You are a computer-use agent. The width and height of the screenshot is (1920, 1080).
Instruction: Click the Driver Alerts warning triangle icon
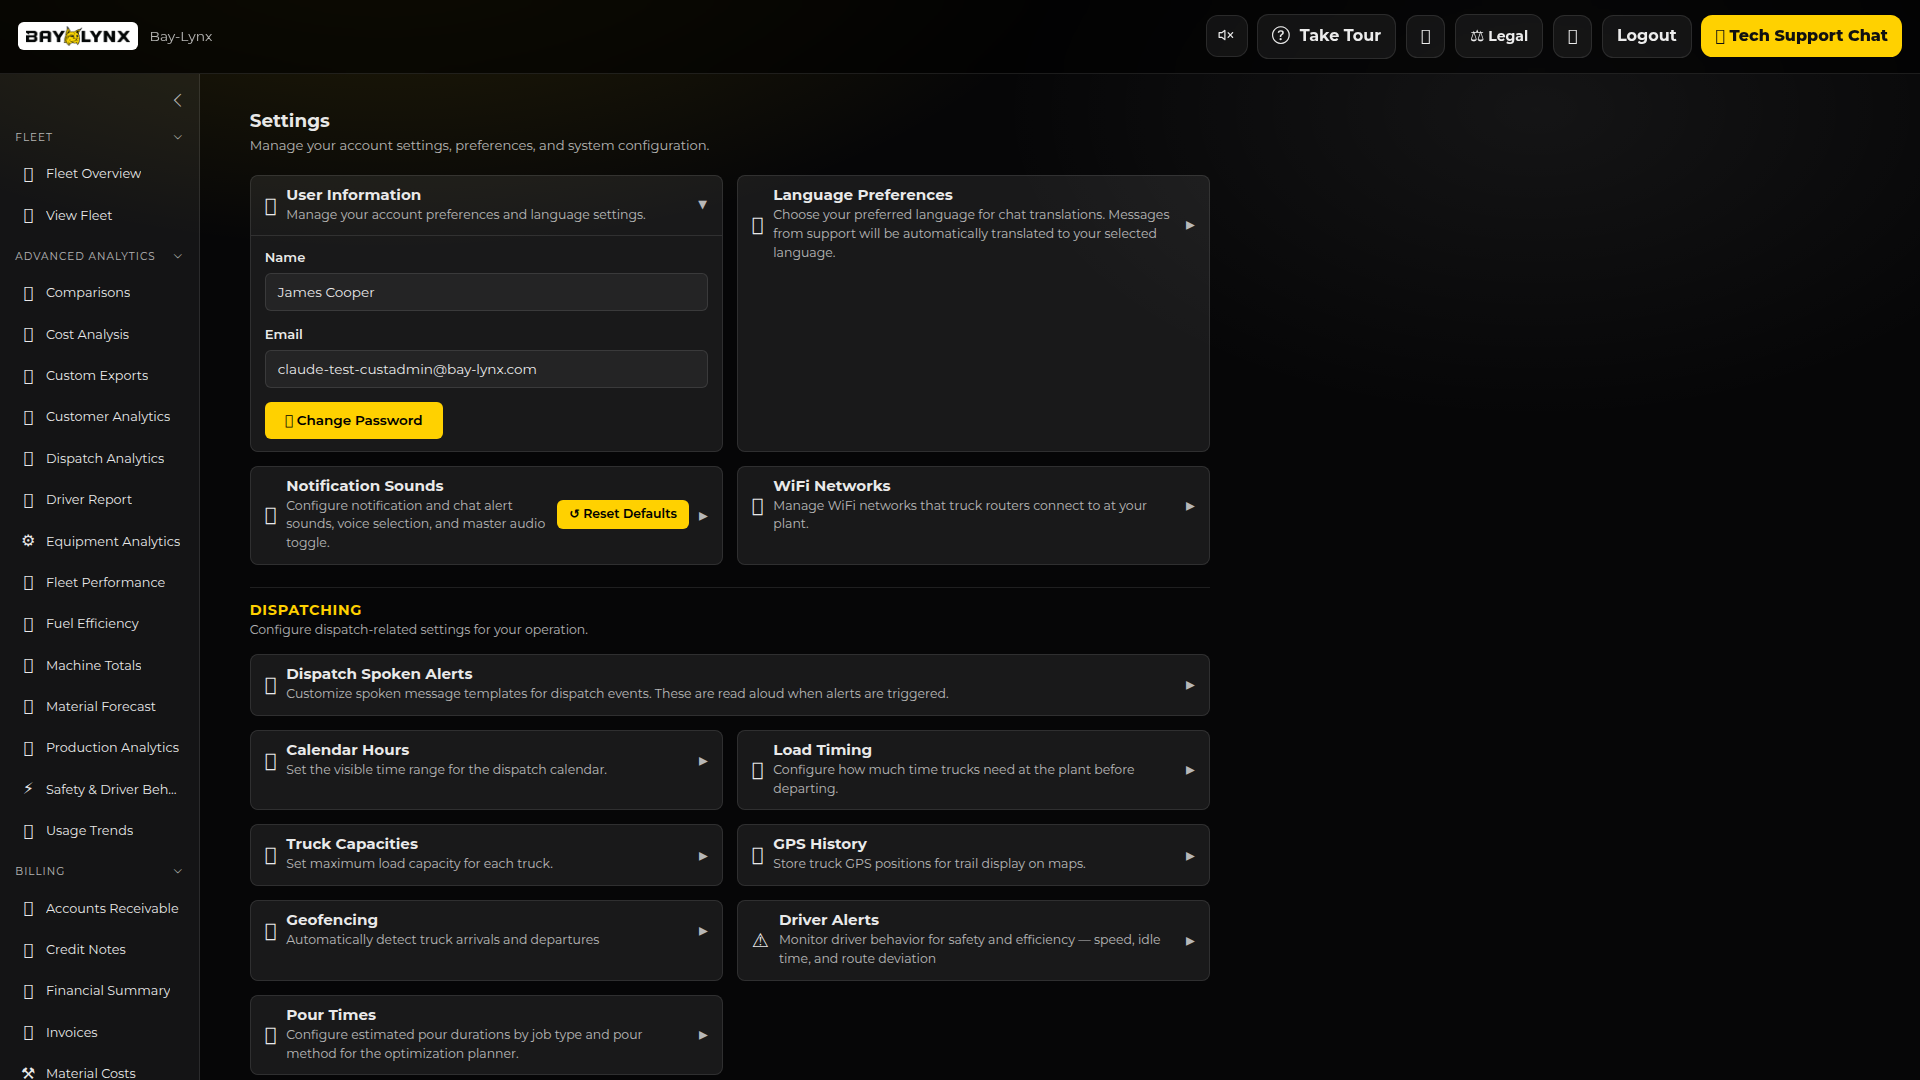[760, 940]
